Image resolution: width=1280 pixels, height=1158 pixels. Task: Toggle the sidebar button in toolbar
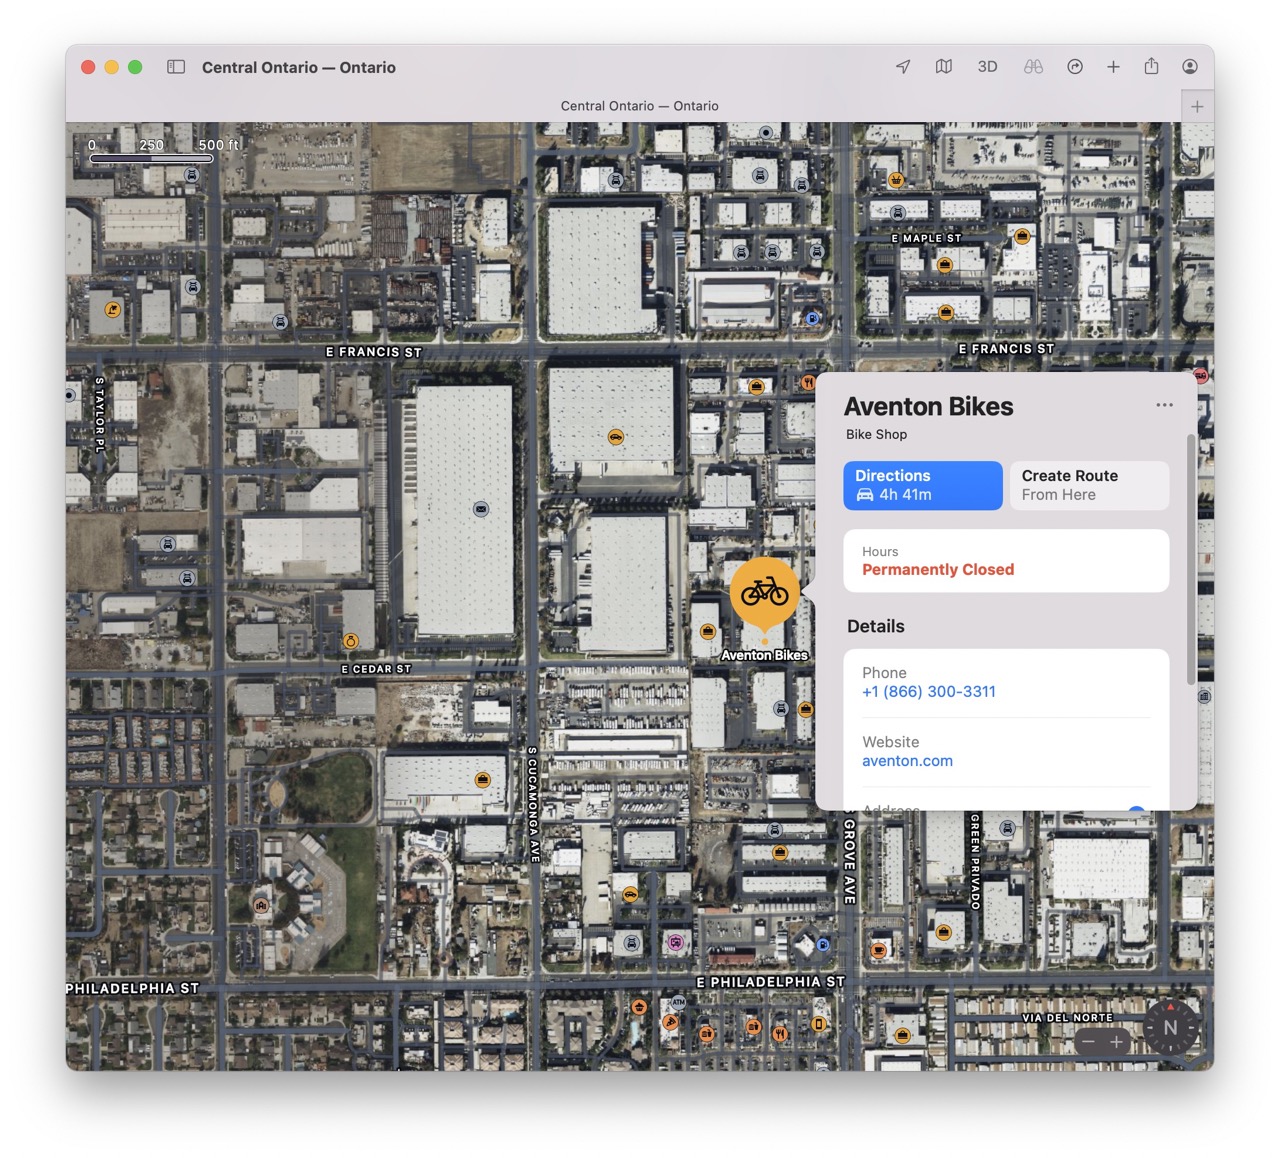click(x=176, y=67)
